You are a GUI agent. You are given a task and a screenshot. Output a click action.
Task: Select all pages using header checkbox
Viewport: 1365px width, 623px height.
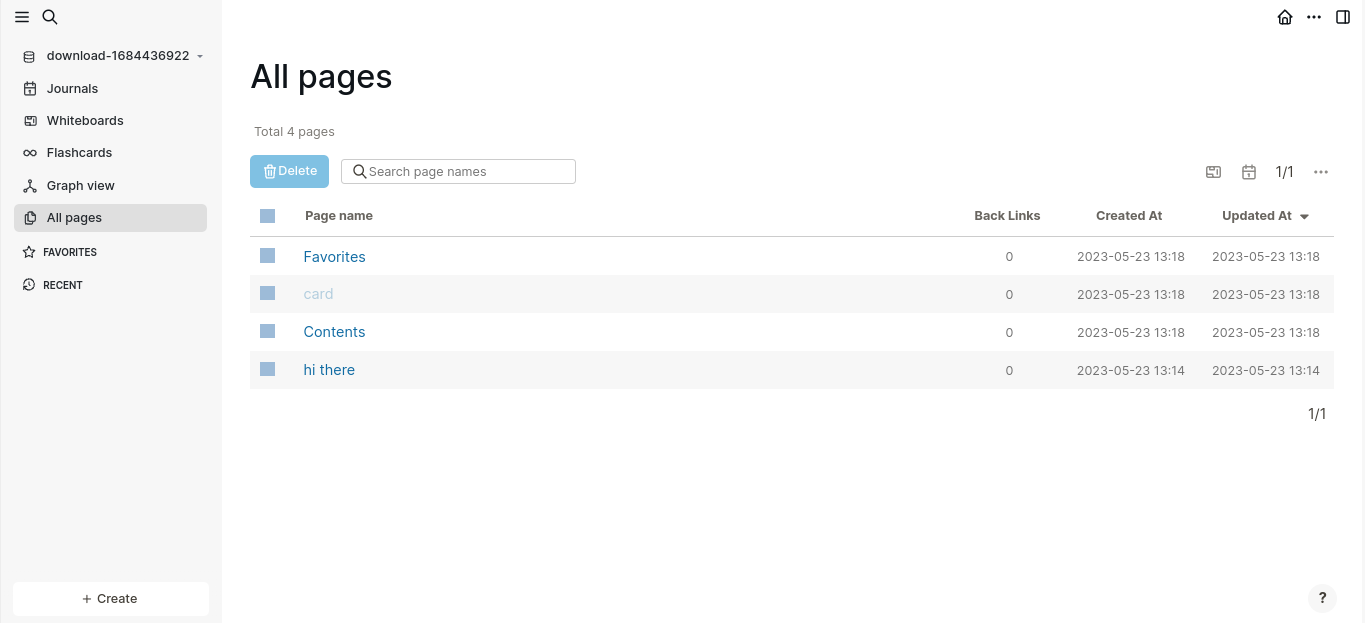pos(267,215)
